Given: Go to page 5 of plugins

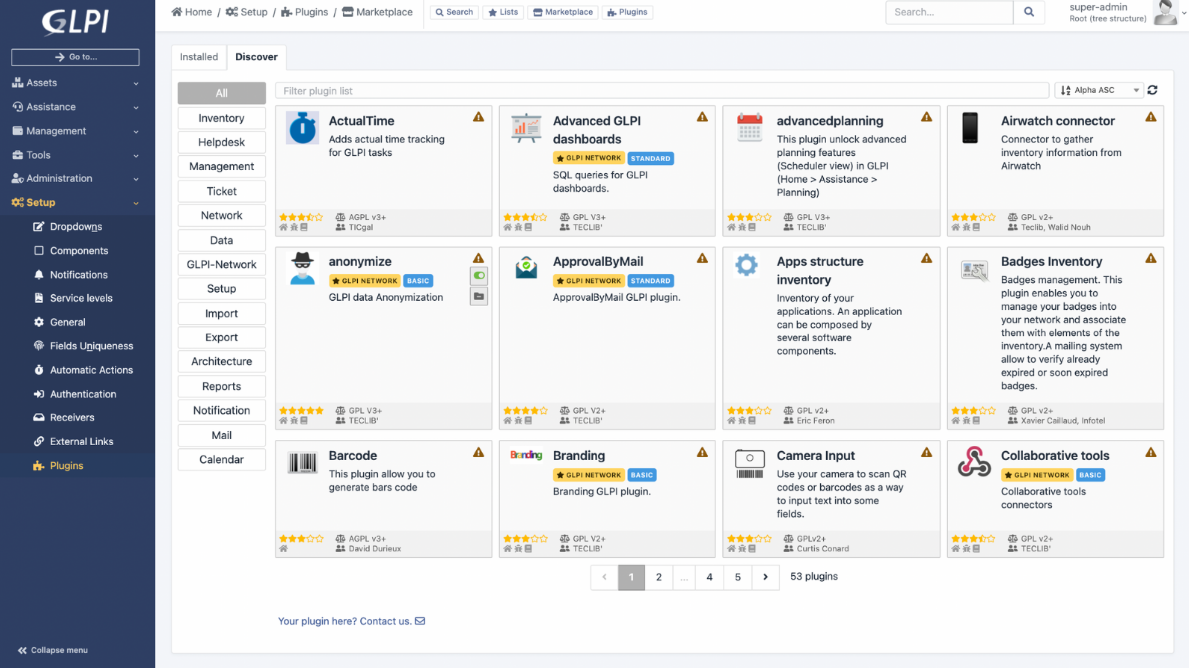Looking at the screenshot, I should (738, 577).
